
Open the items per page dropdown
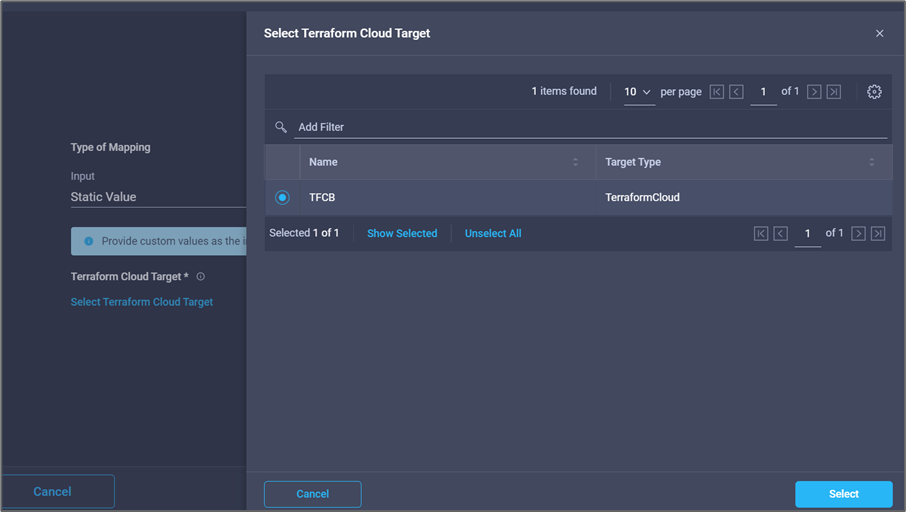(x=638, y=92)
